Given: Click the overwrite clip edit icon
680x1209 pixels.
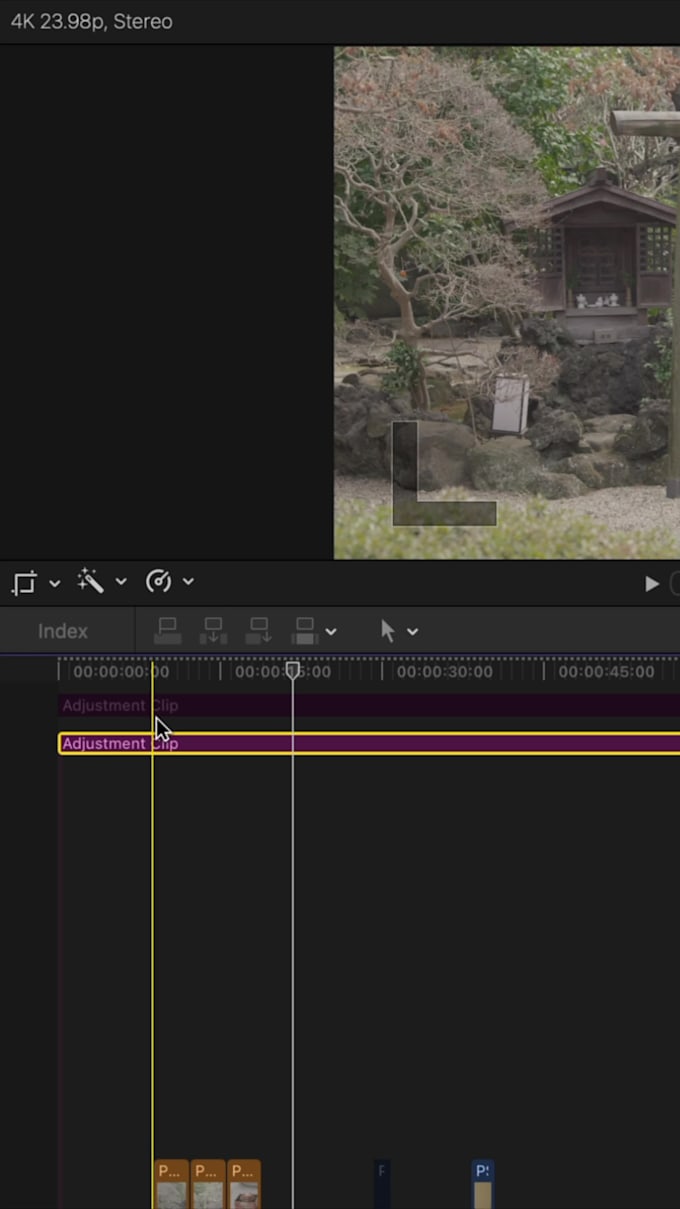Looking at the screenshot, I should [x=305, y=631].
